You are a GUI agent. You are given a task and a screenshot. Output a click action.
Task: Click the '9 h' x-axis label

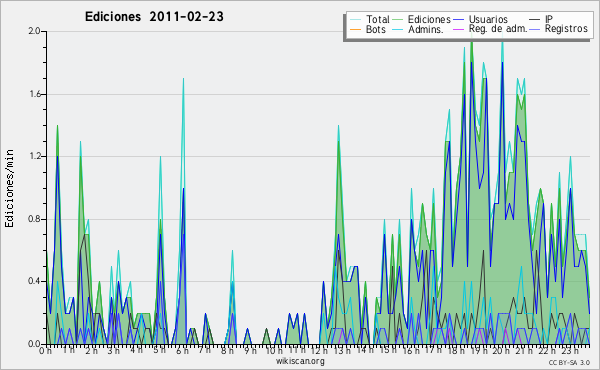click(x=251, y=351)
